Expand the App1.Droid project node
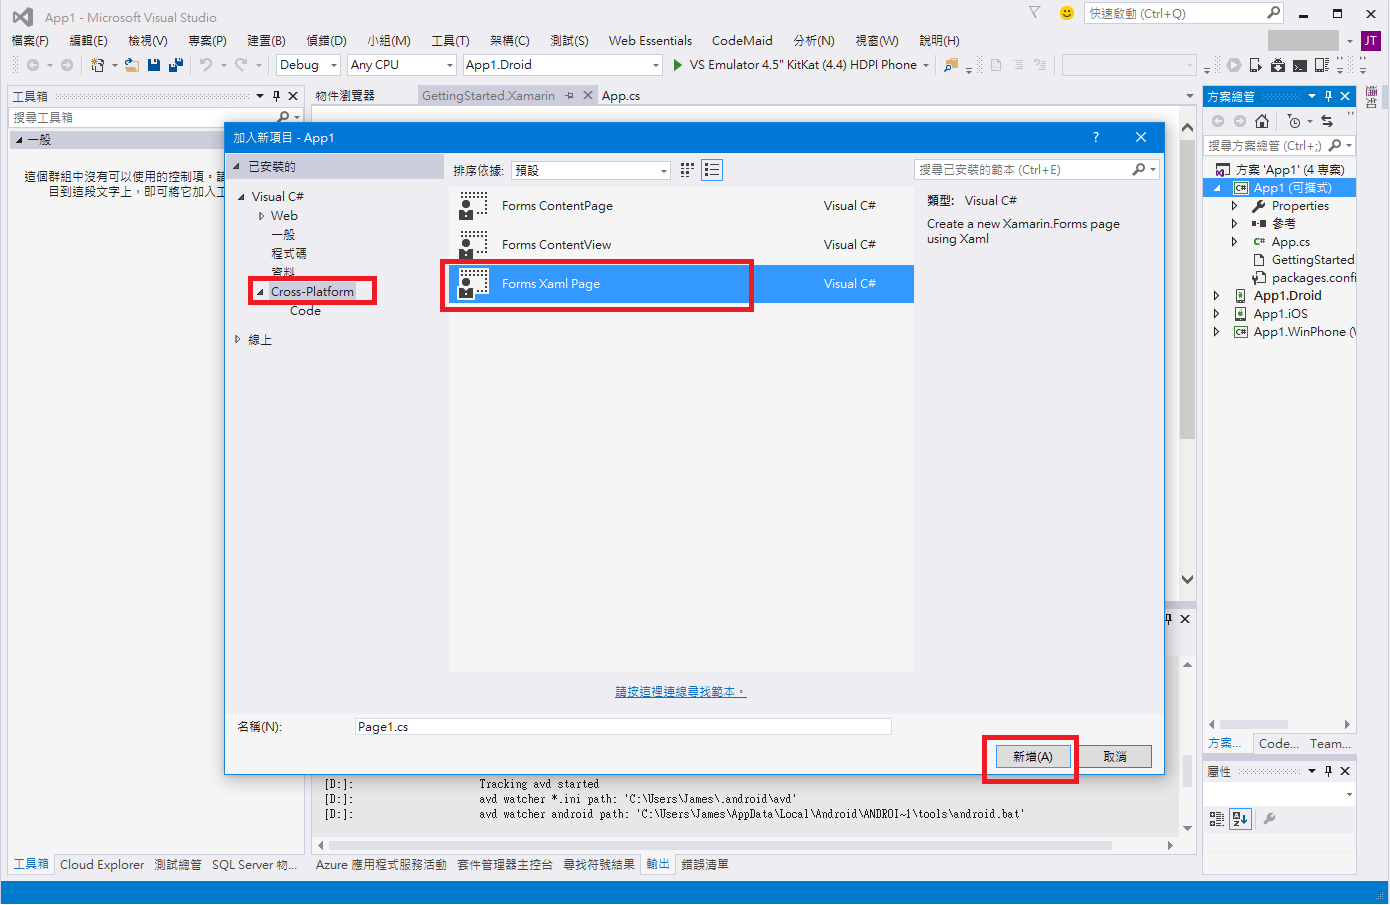 [1217, 296]
